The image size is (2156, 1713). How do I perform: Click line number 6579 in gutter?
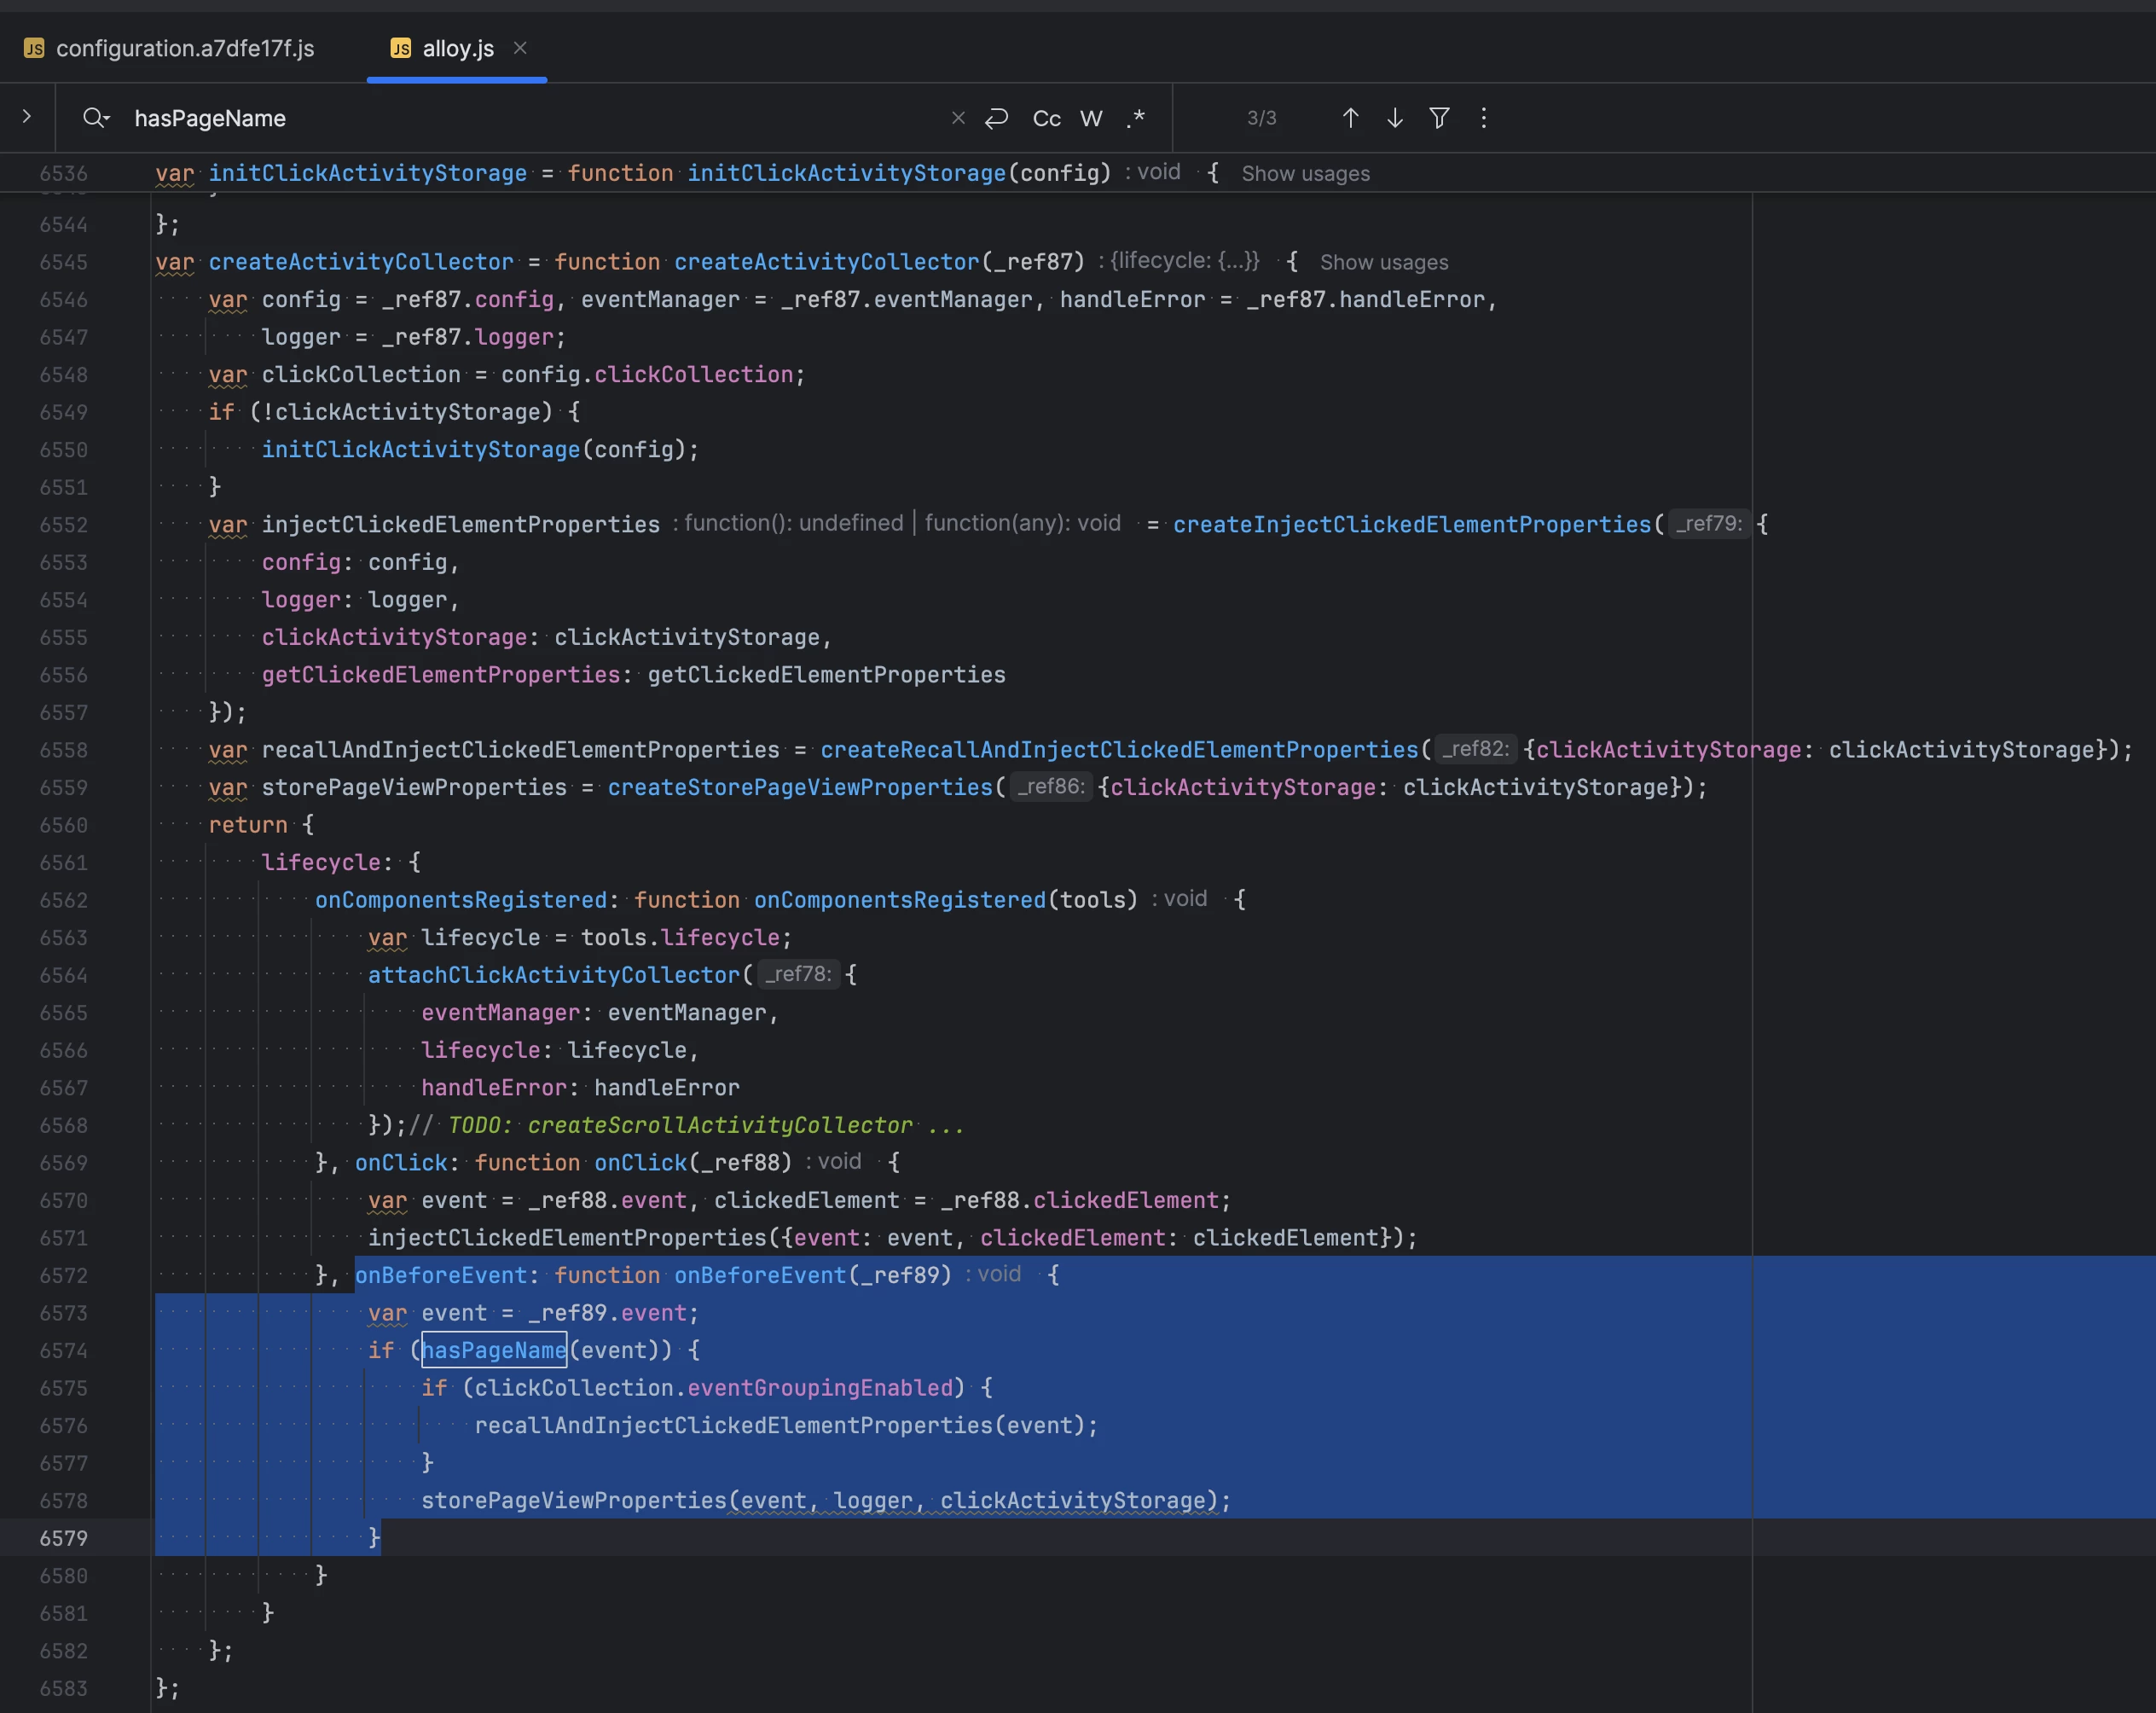64,1538
